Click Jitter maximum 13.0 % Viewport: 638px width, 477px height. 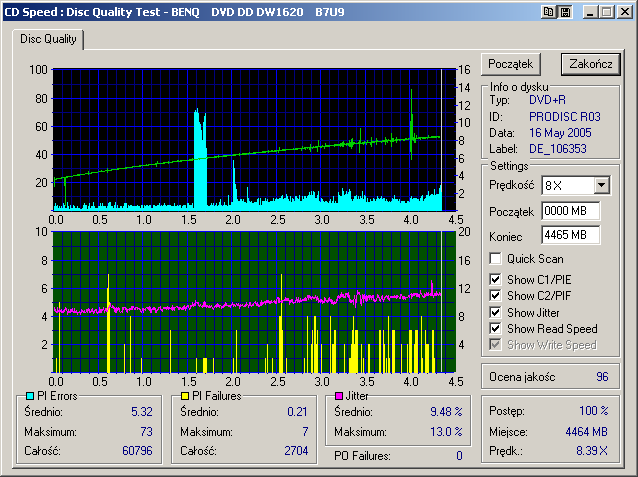click(446, 431)
